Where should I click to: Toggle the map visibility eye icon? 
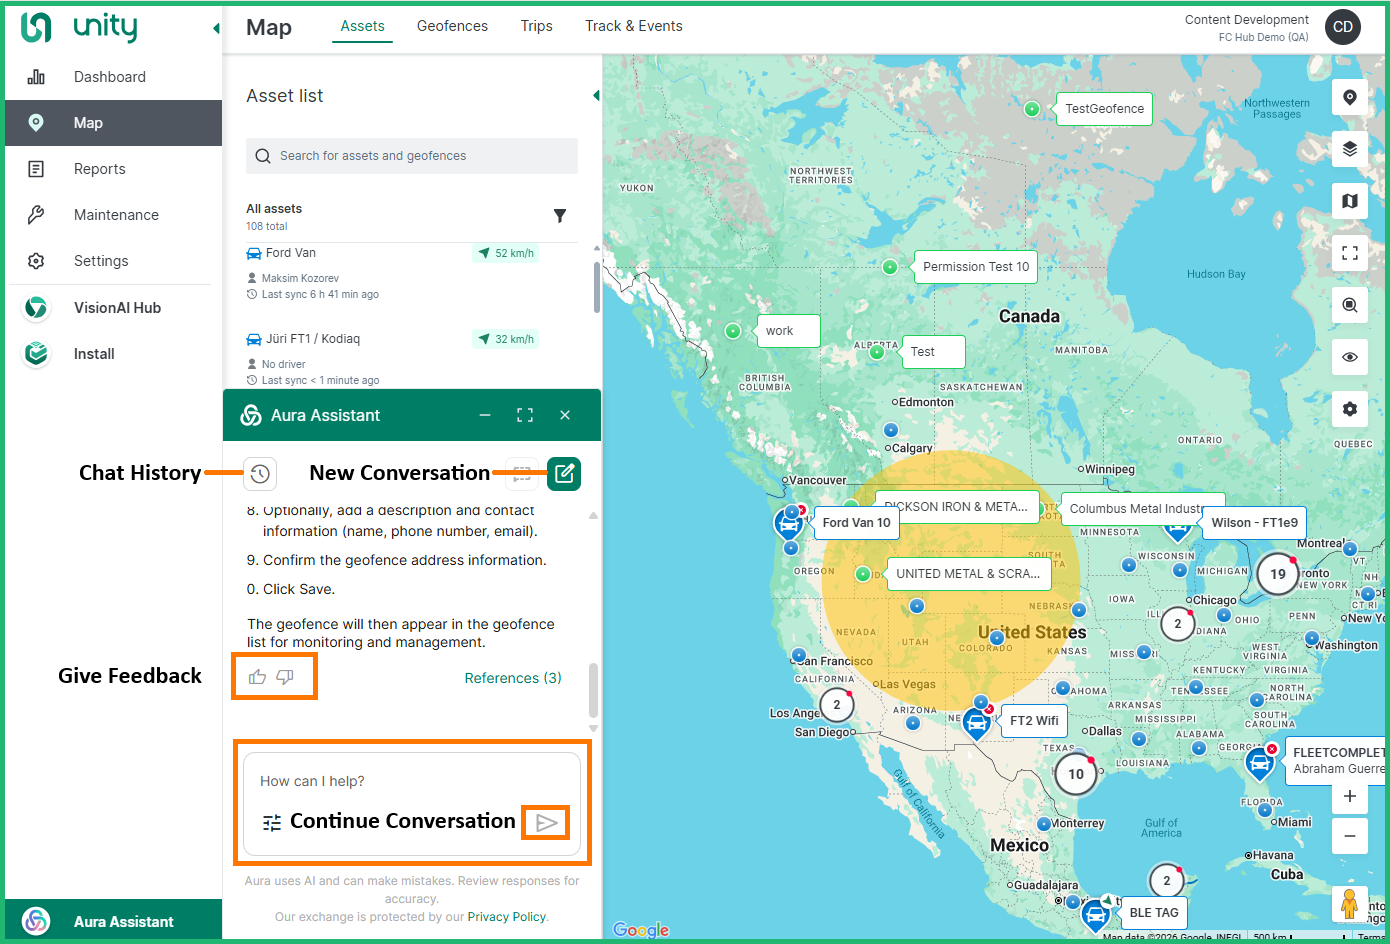pos(1349,357)
